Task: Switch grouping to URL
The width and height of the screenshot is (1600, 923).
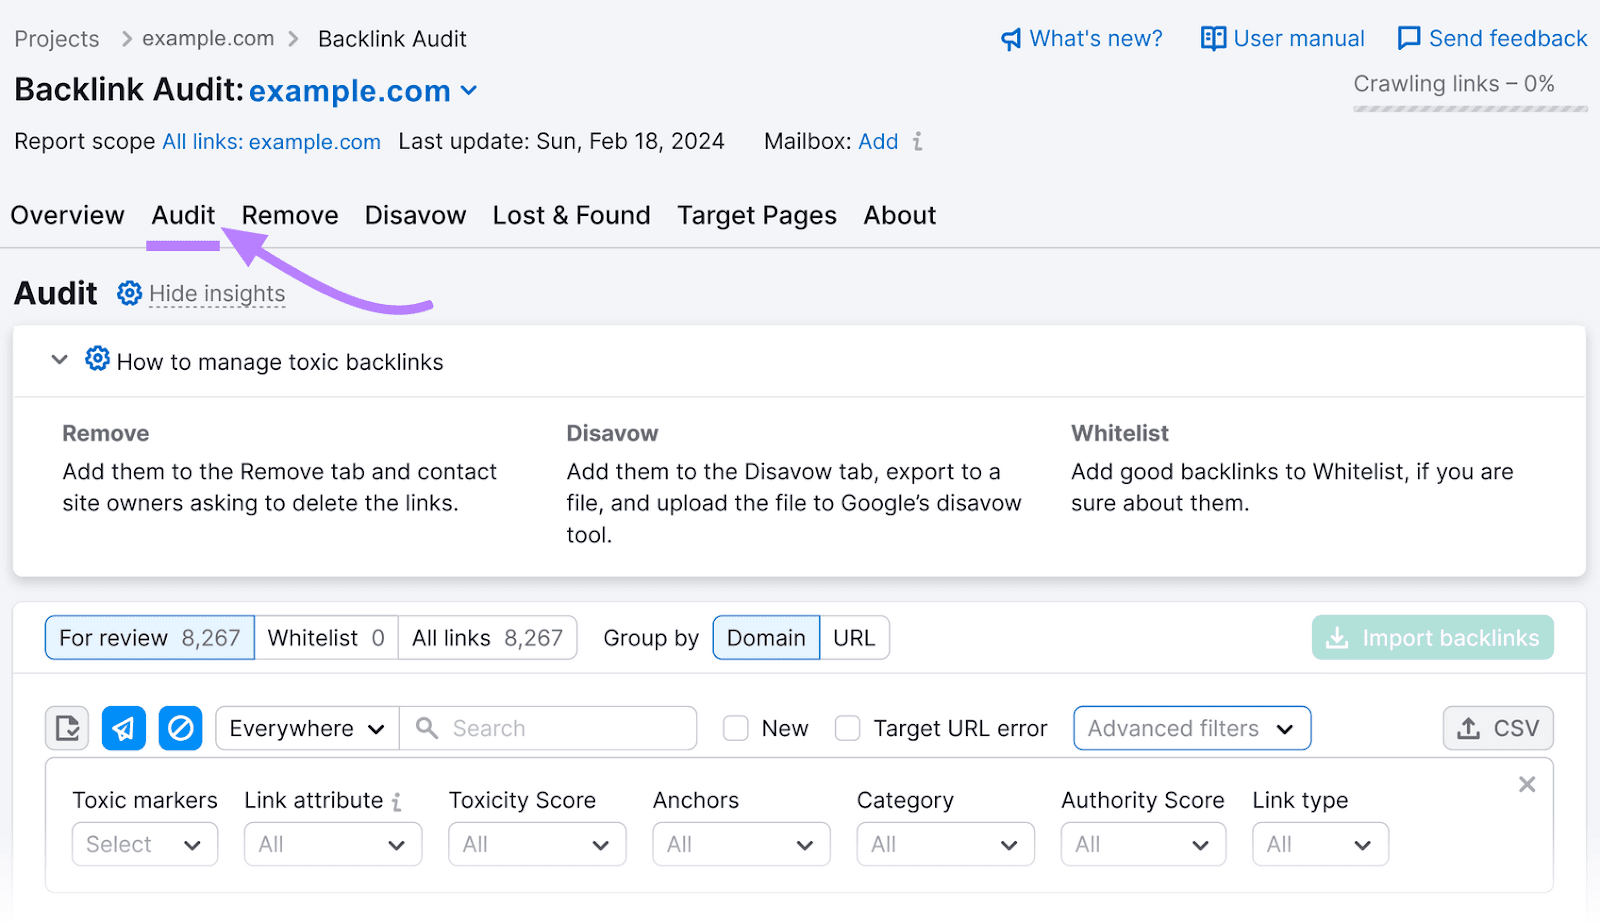Action: point(854,637)
